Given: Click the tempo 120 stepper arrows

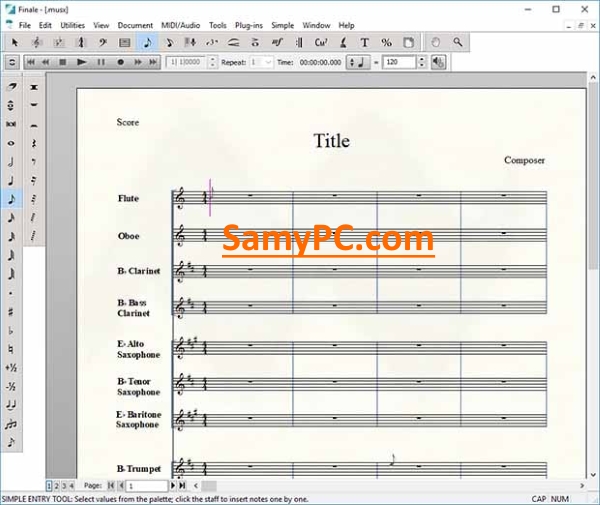Looking at the screenshot, I should pyautogui.click(x=421, y=62).
